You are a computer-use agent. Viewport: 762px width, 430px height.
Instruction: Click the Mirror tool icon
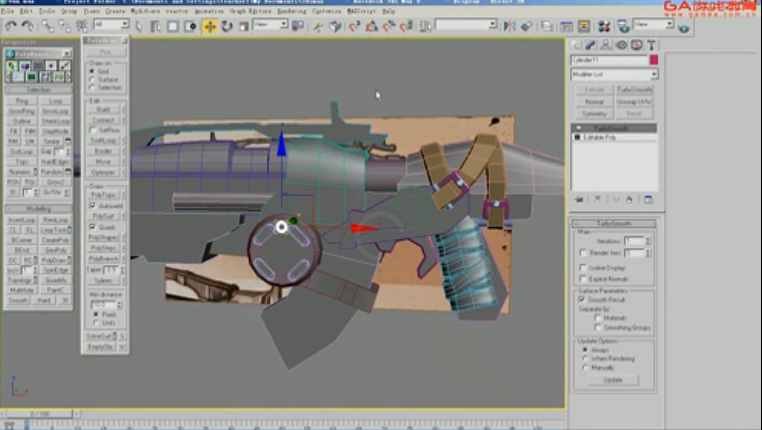[509, 26]
